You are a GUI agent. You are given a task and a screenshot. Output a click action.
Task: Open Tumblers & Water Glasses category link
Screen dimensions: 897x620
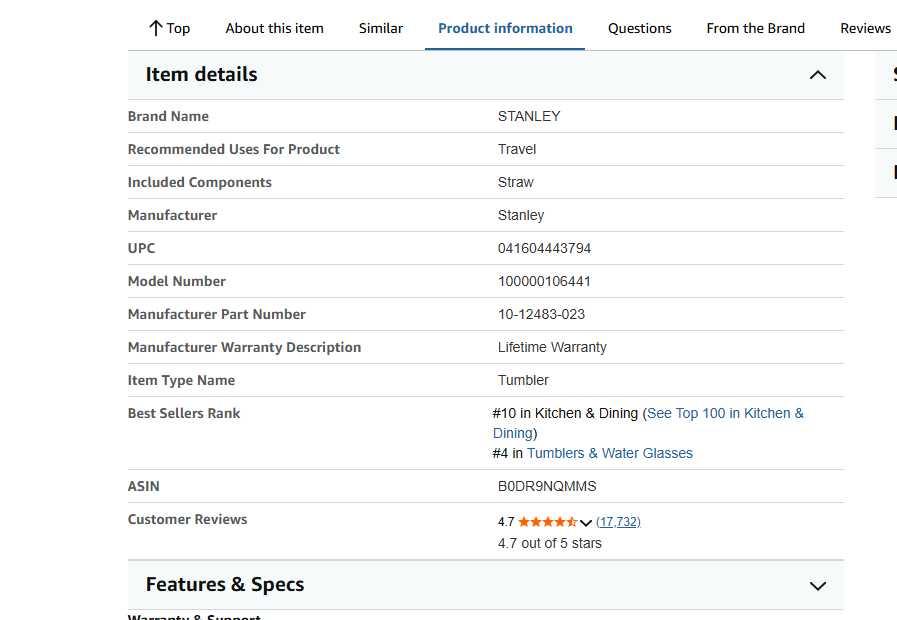click(x=610, y=453)
